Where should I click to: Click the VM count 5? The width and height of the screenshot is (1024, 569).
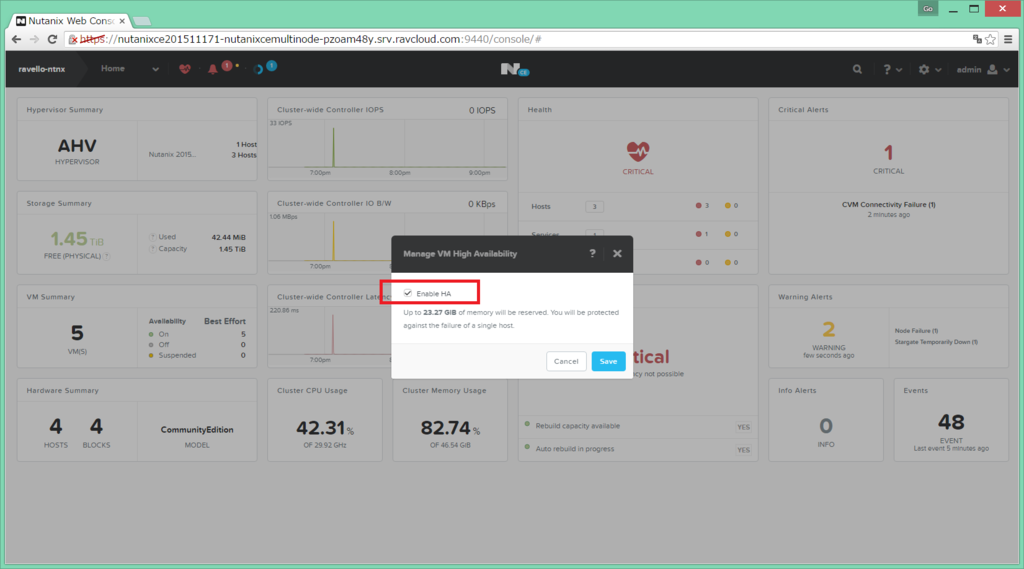77,333
